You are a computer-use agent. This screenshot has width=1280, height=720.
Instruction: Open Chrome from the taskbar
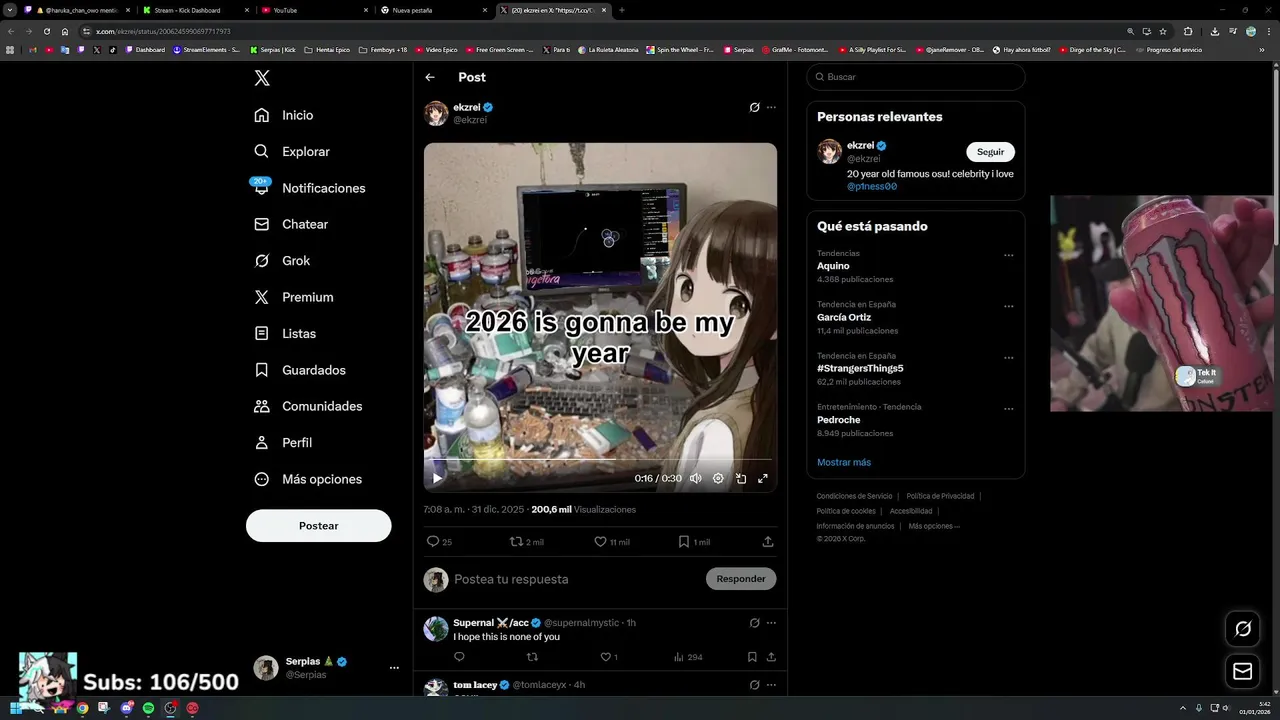[82, 708]
